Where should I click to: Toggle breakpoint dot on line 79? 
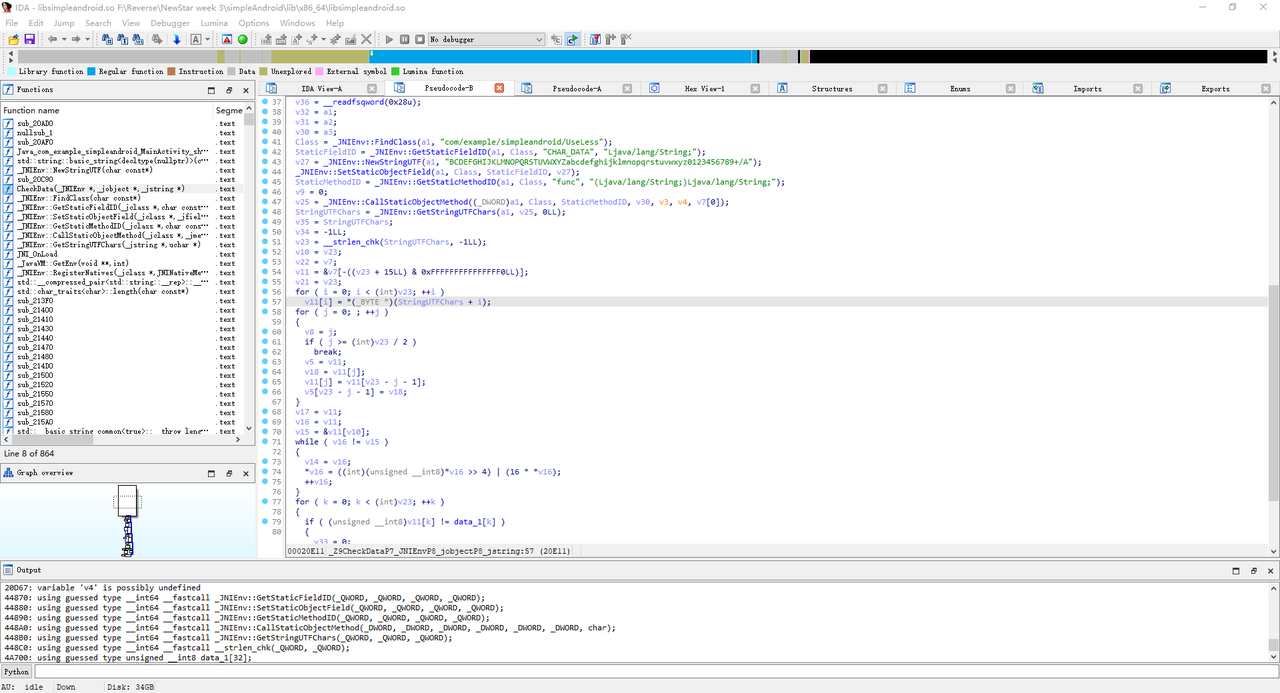coord(266,522)
